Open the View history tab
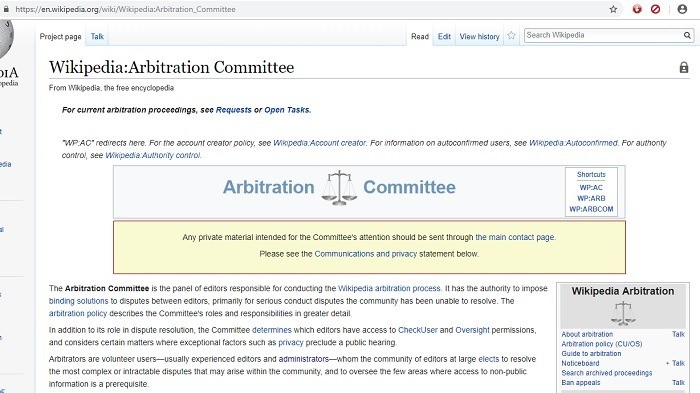 pos(479,37)
